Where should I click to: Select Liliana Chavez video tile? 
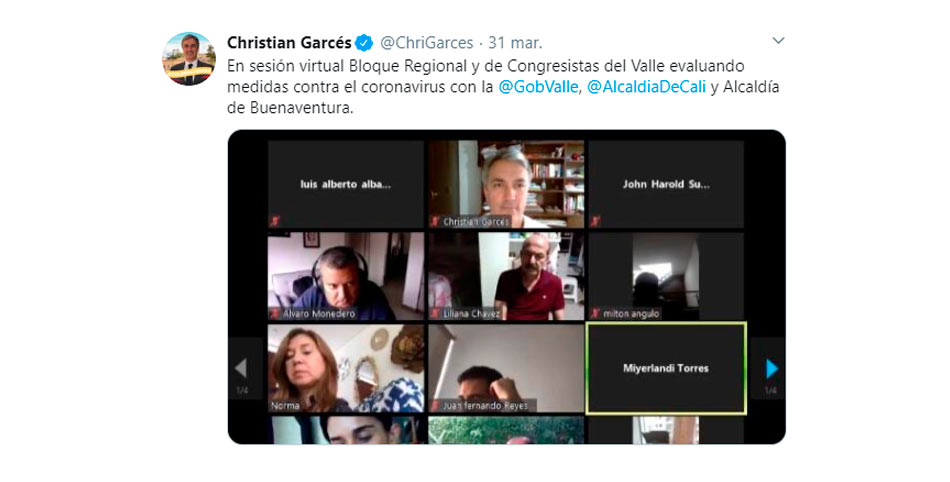506,276
